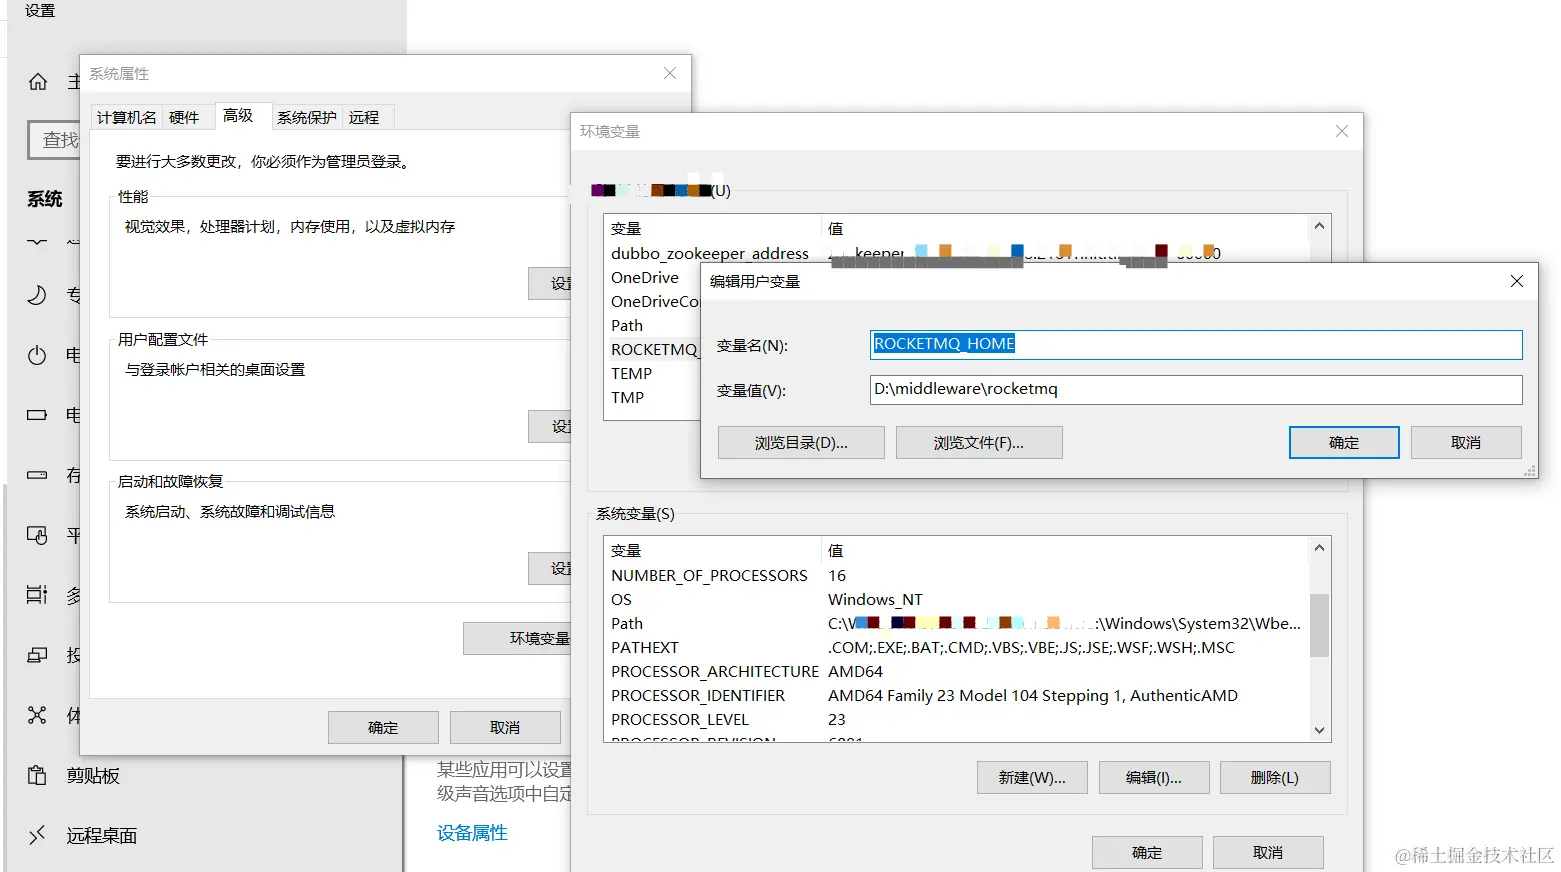The width and height of the screenshot is (1561, 872).
Task: Click scroll up arrow of system variables list
Action: point(1319,548)
